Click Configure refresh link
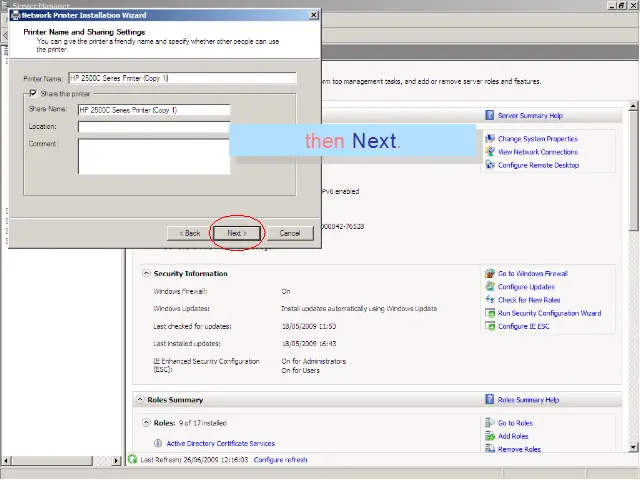640x480 pixels. coord(280,460)
